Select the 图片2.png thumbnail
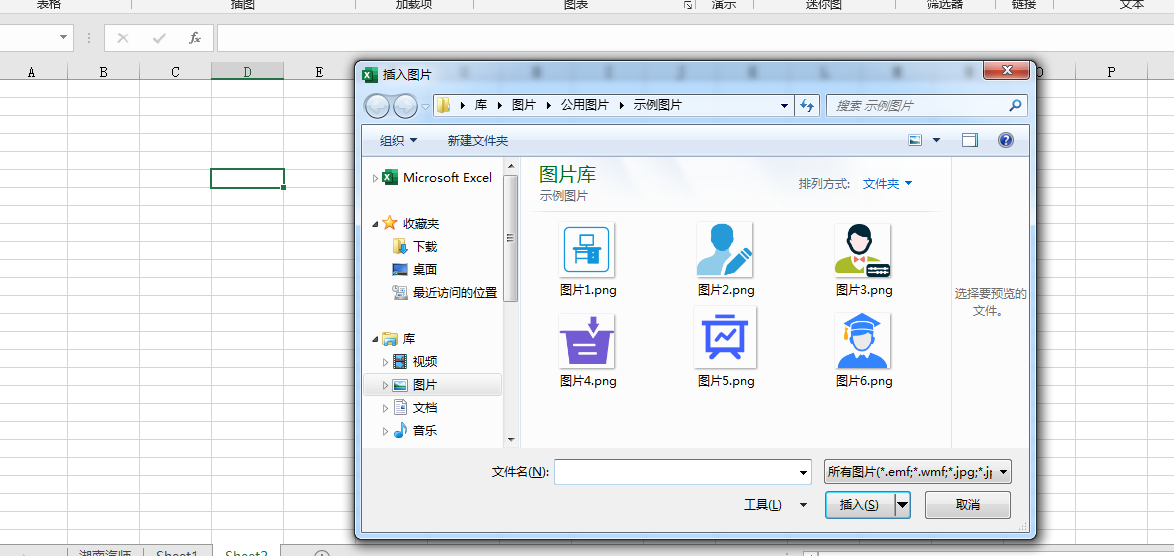This screenshot has width=1174, height=556. (724, 250)
